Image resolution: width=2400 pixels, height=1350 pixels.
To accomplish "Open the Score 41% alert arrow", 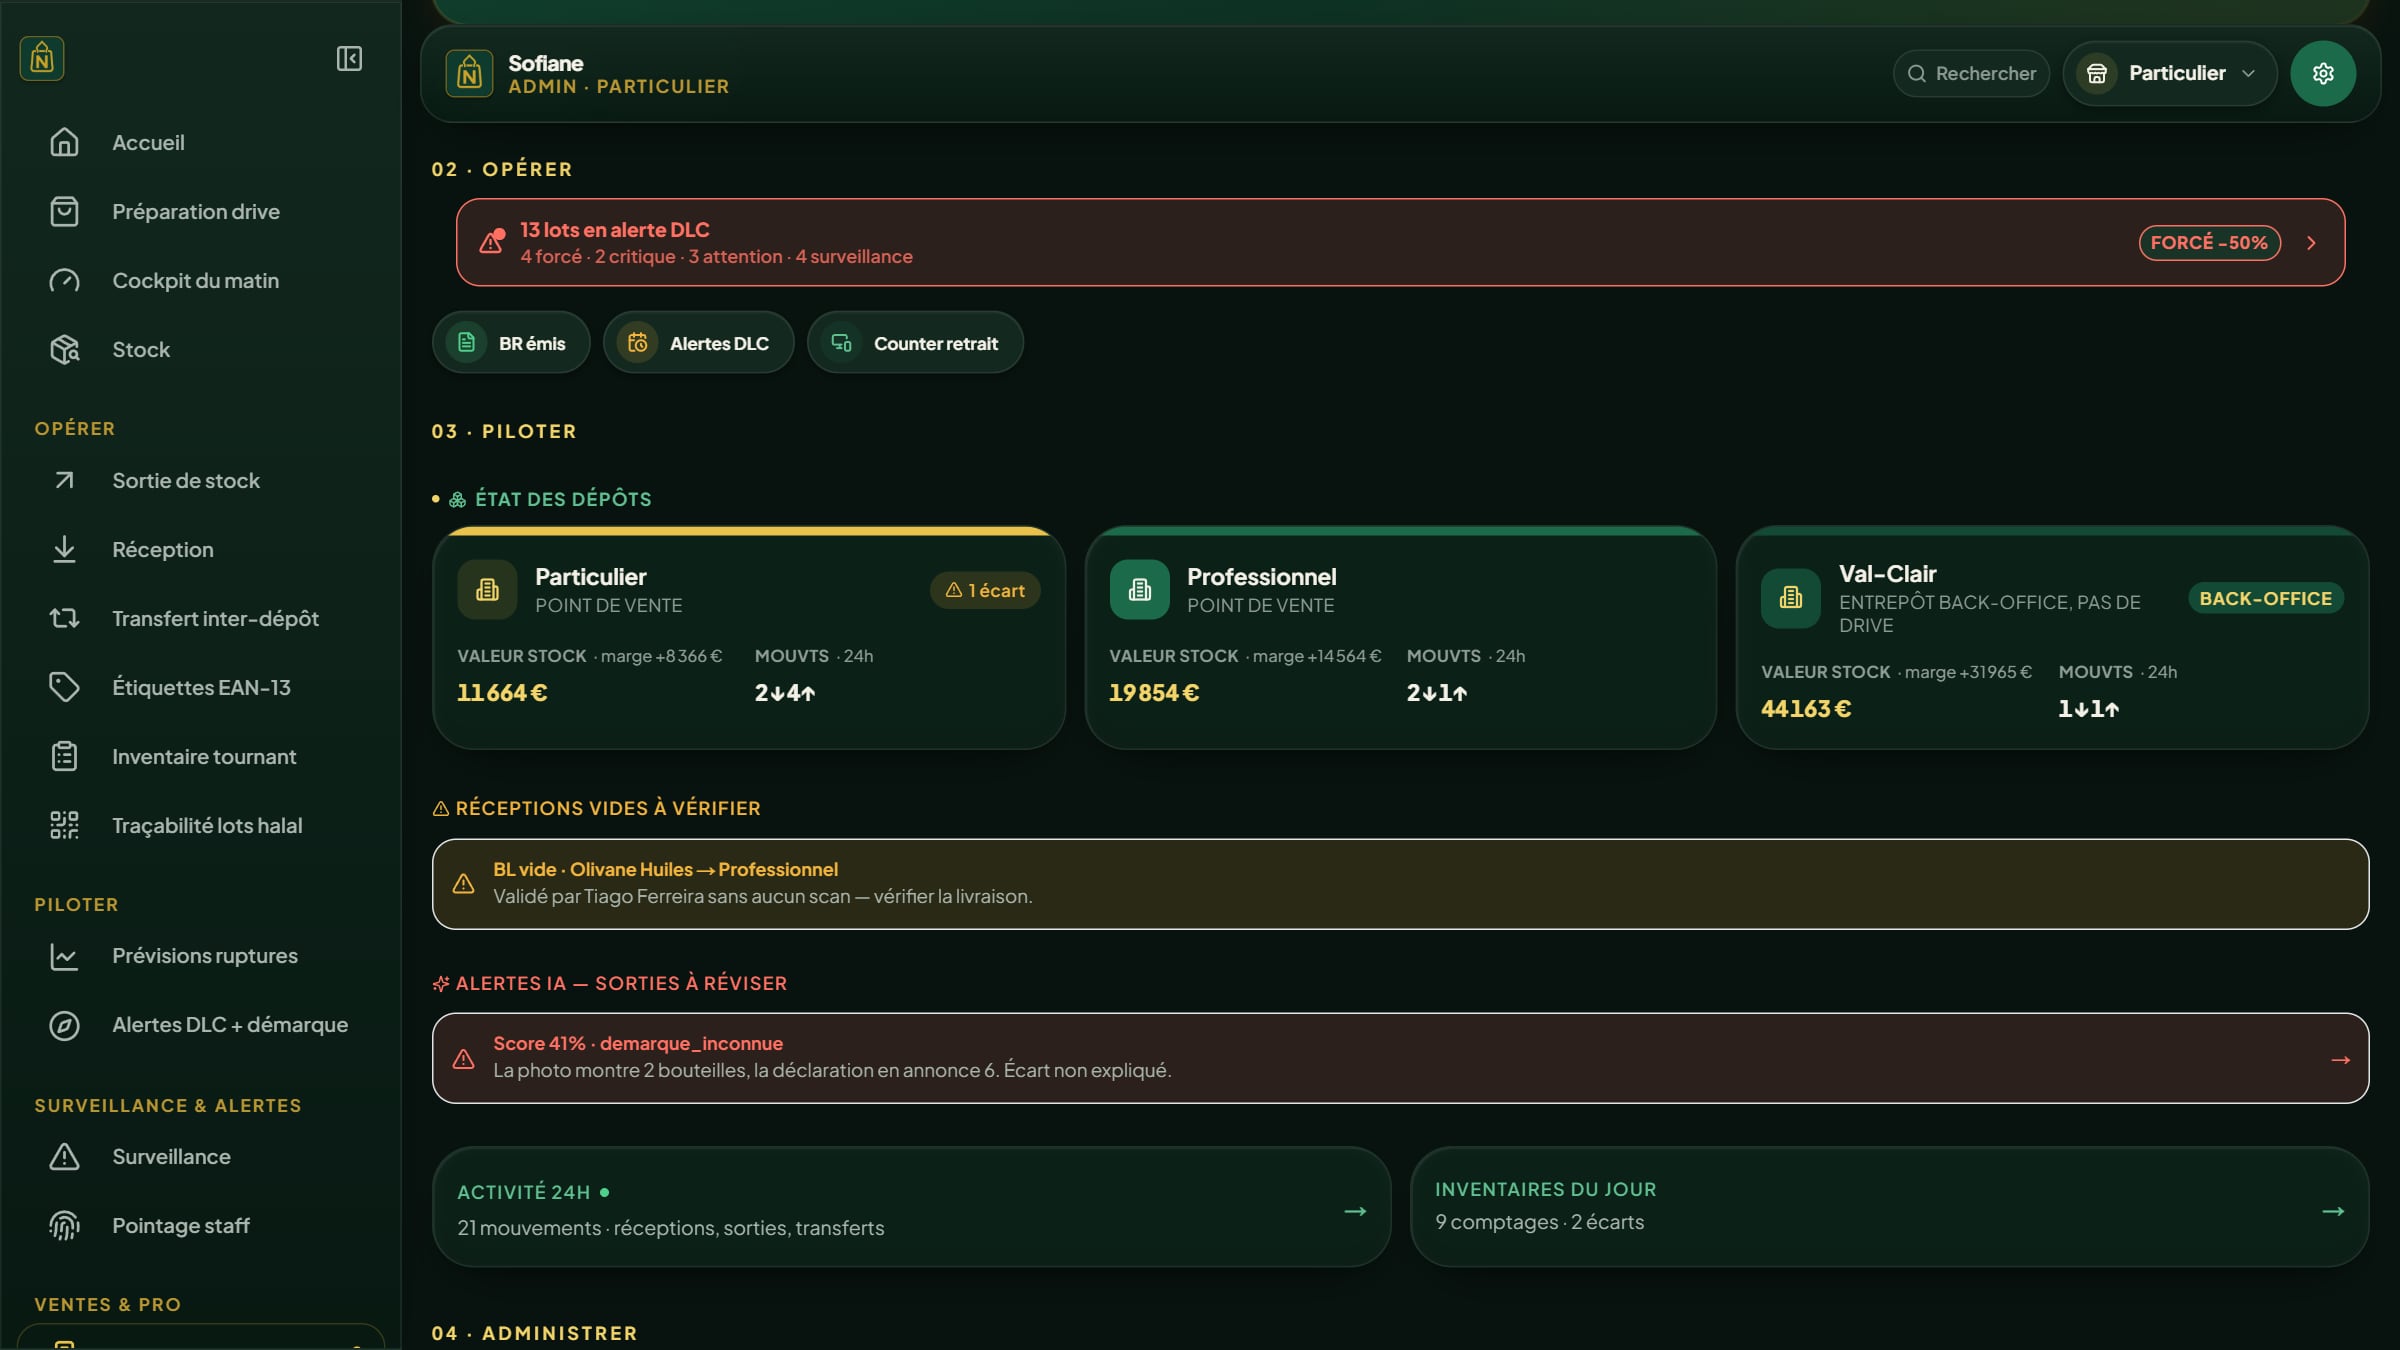I will [x=2340, y=1060].
